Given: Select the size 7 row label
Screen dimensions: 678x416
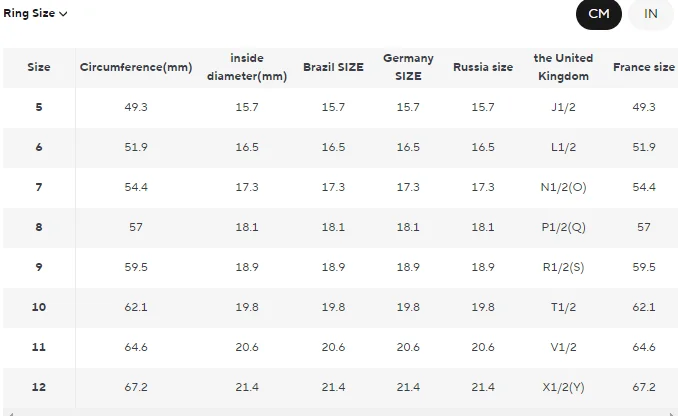Looking at the screenshot, I should pos(39,187).
